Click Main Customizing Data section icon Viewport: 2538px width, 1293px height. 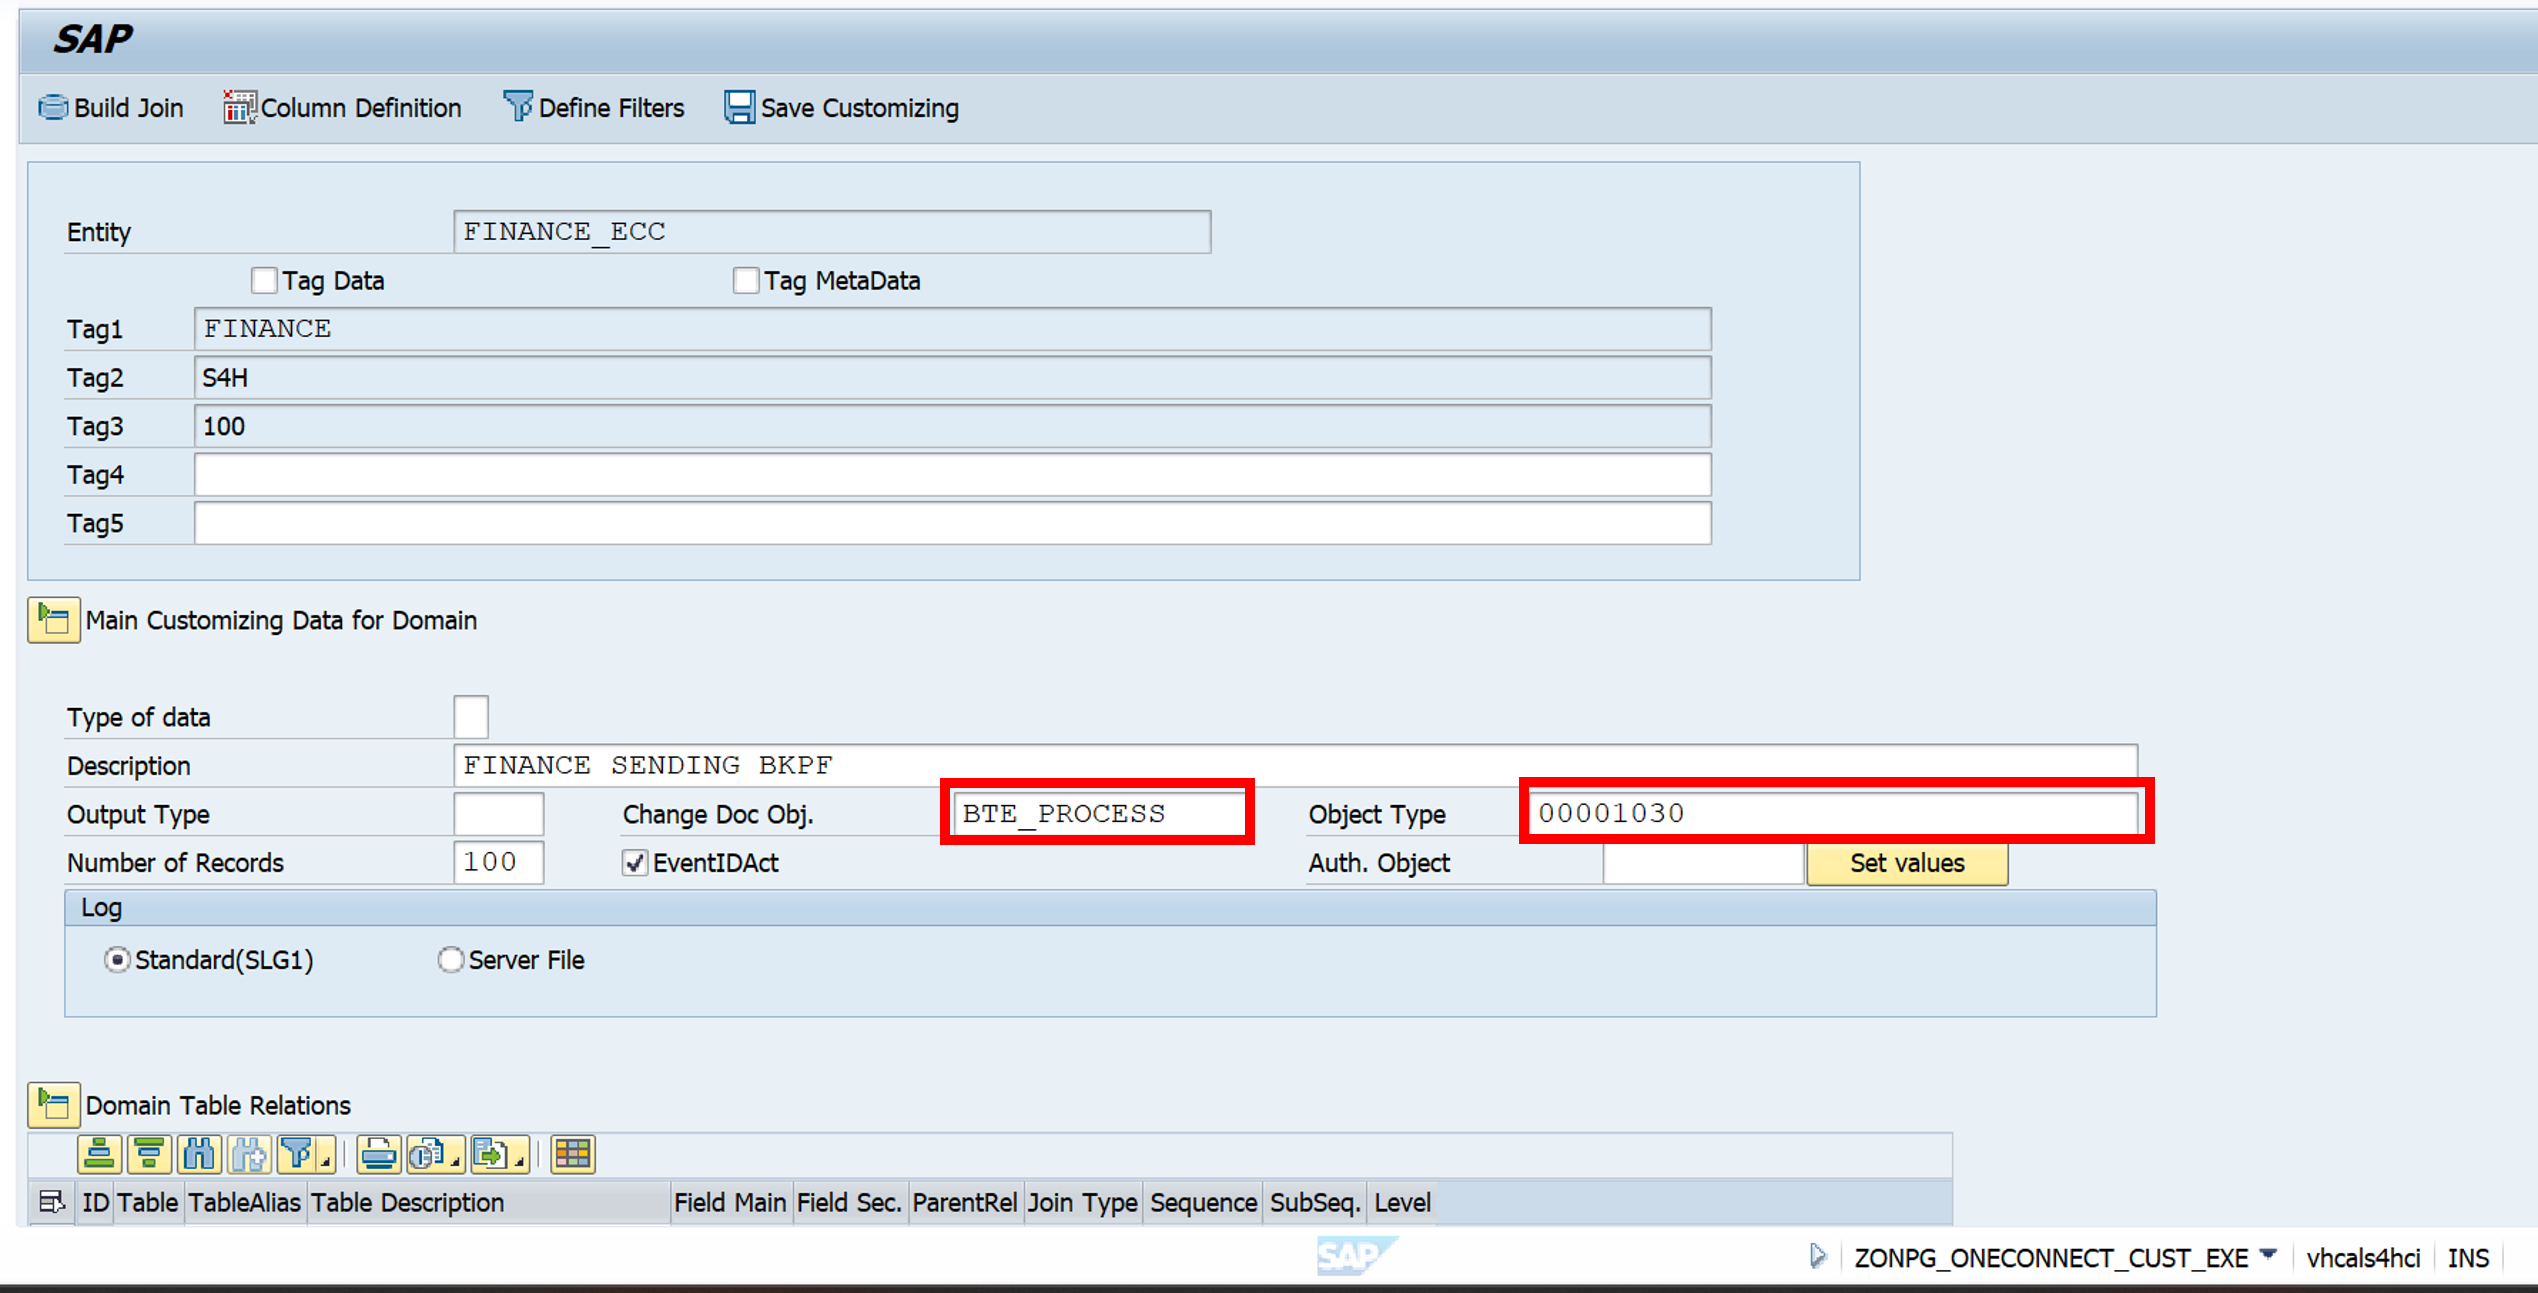[53, 621]
